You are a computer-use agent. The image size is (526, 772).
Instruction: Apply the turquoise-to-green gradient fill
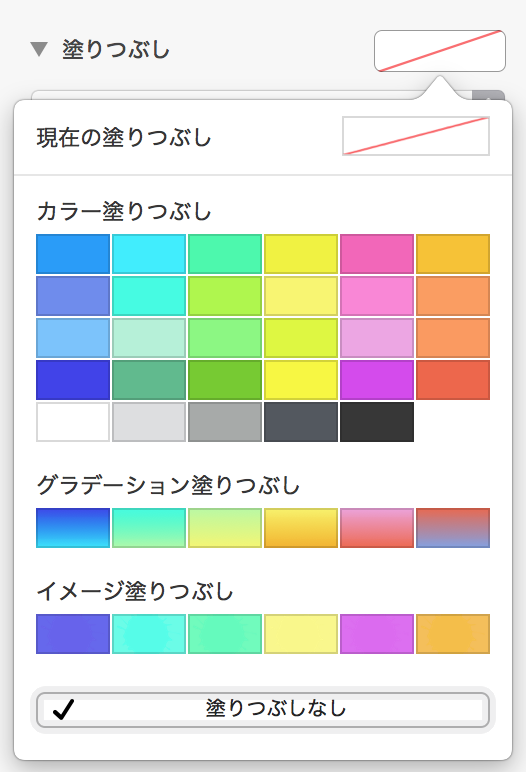click(149, 528)
